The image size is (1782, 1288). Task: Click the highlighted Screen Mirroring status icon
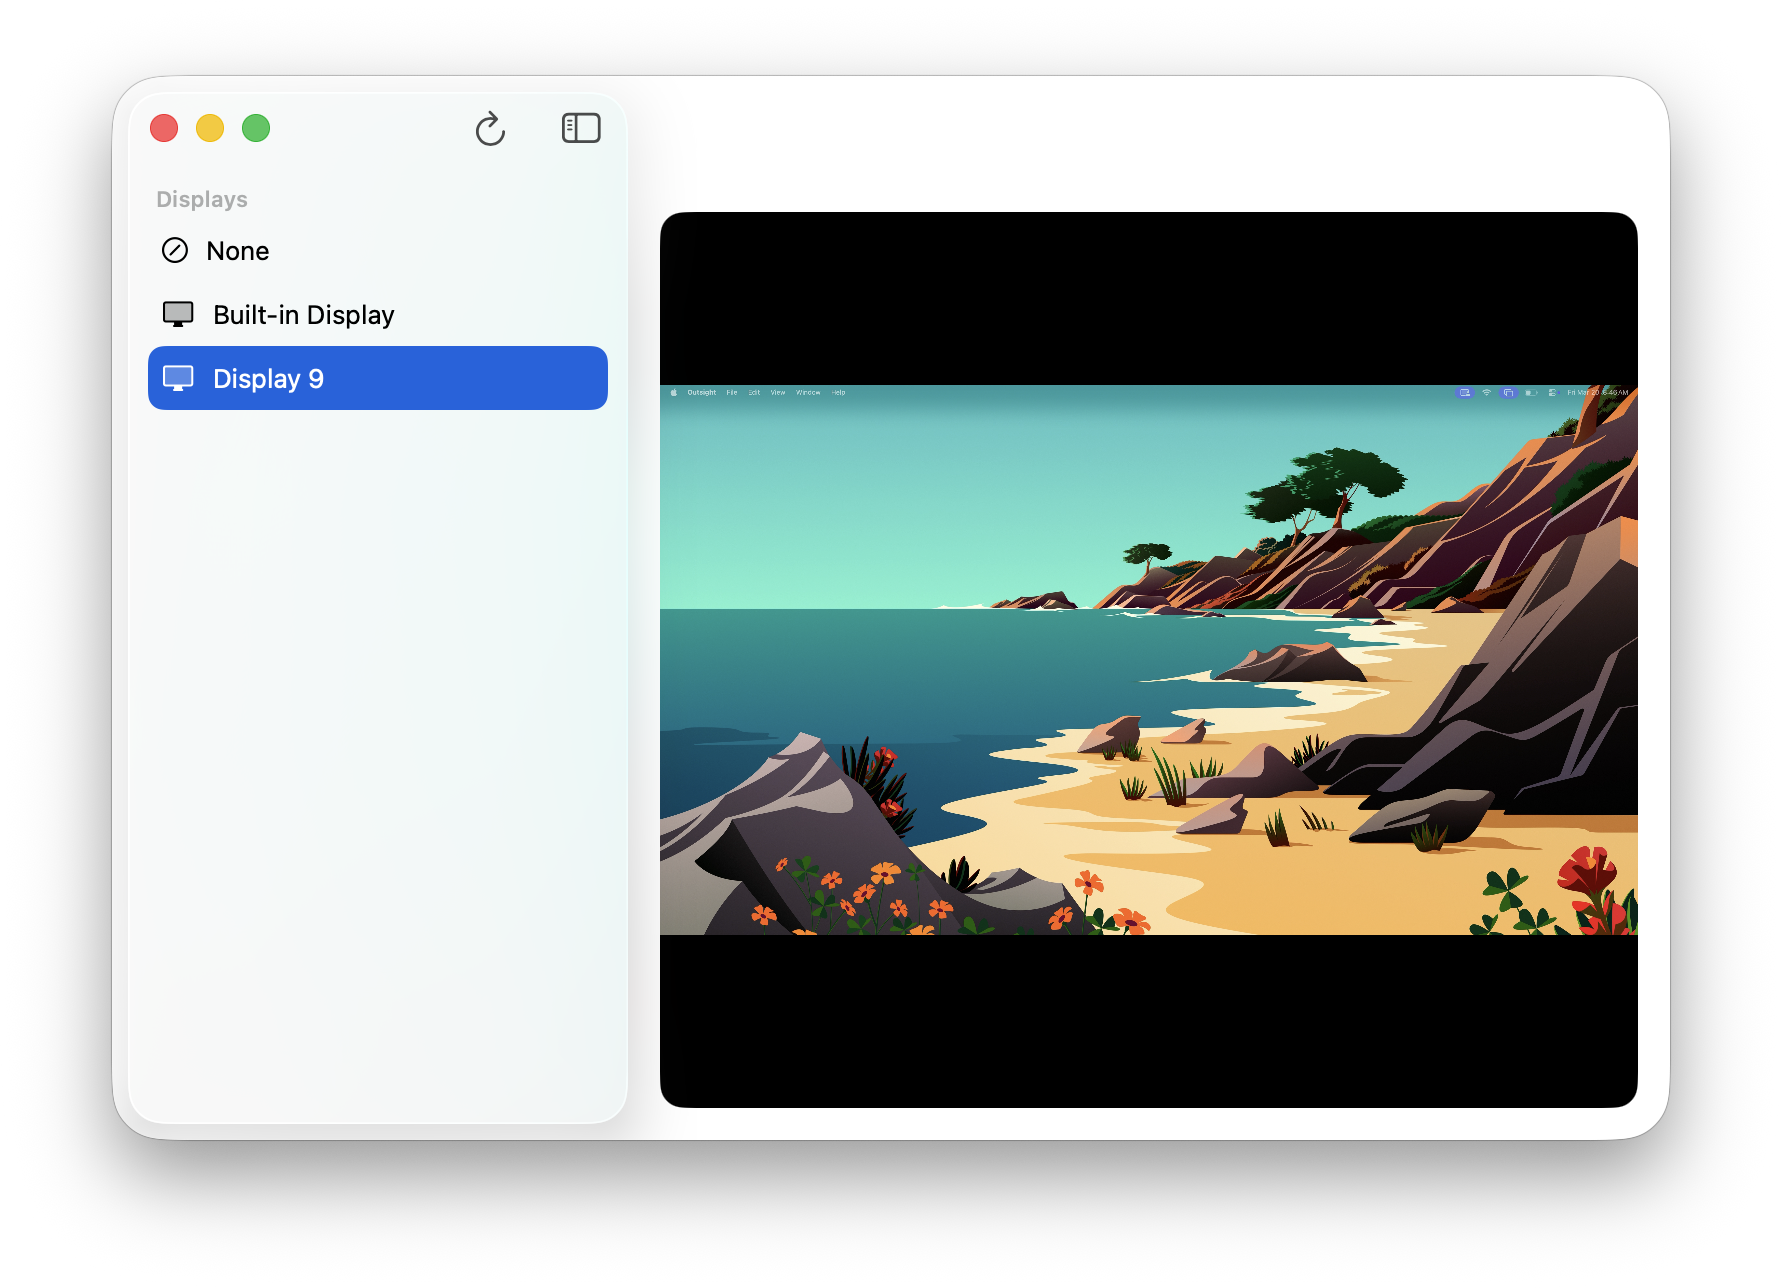[x=1508, y=393]
